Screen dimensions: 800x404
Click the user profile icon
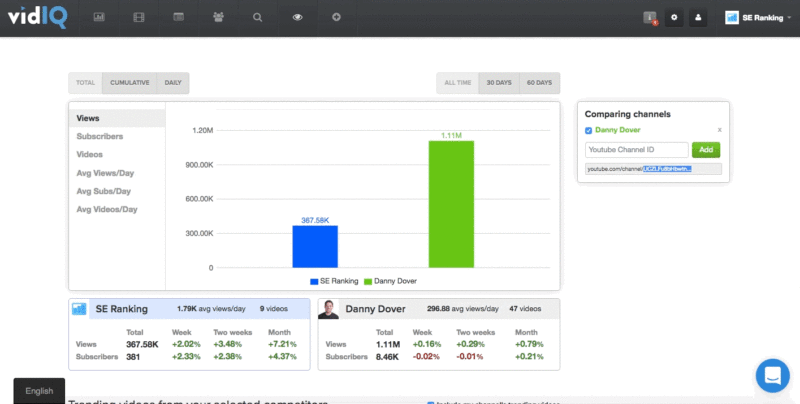pos(698,18)
